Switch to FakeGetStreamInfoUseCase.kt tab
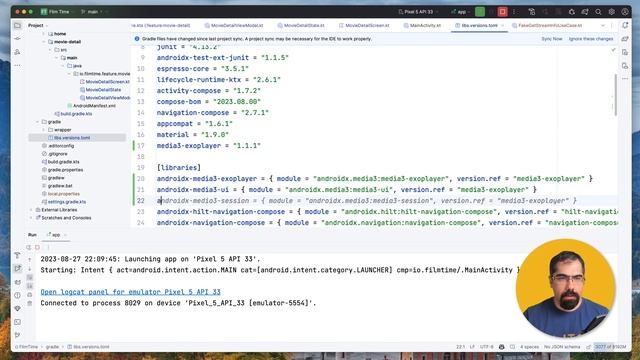The height and width of the screenshot is (360, 640). [547, 25]
